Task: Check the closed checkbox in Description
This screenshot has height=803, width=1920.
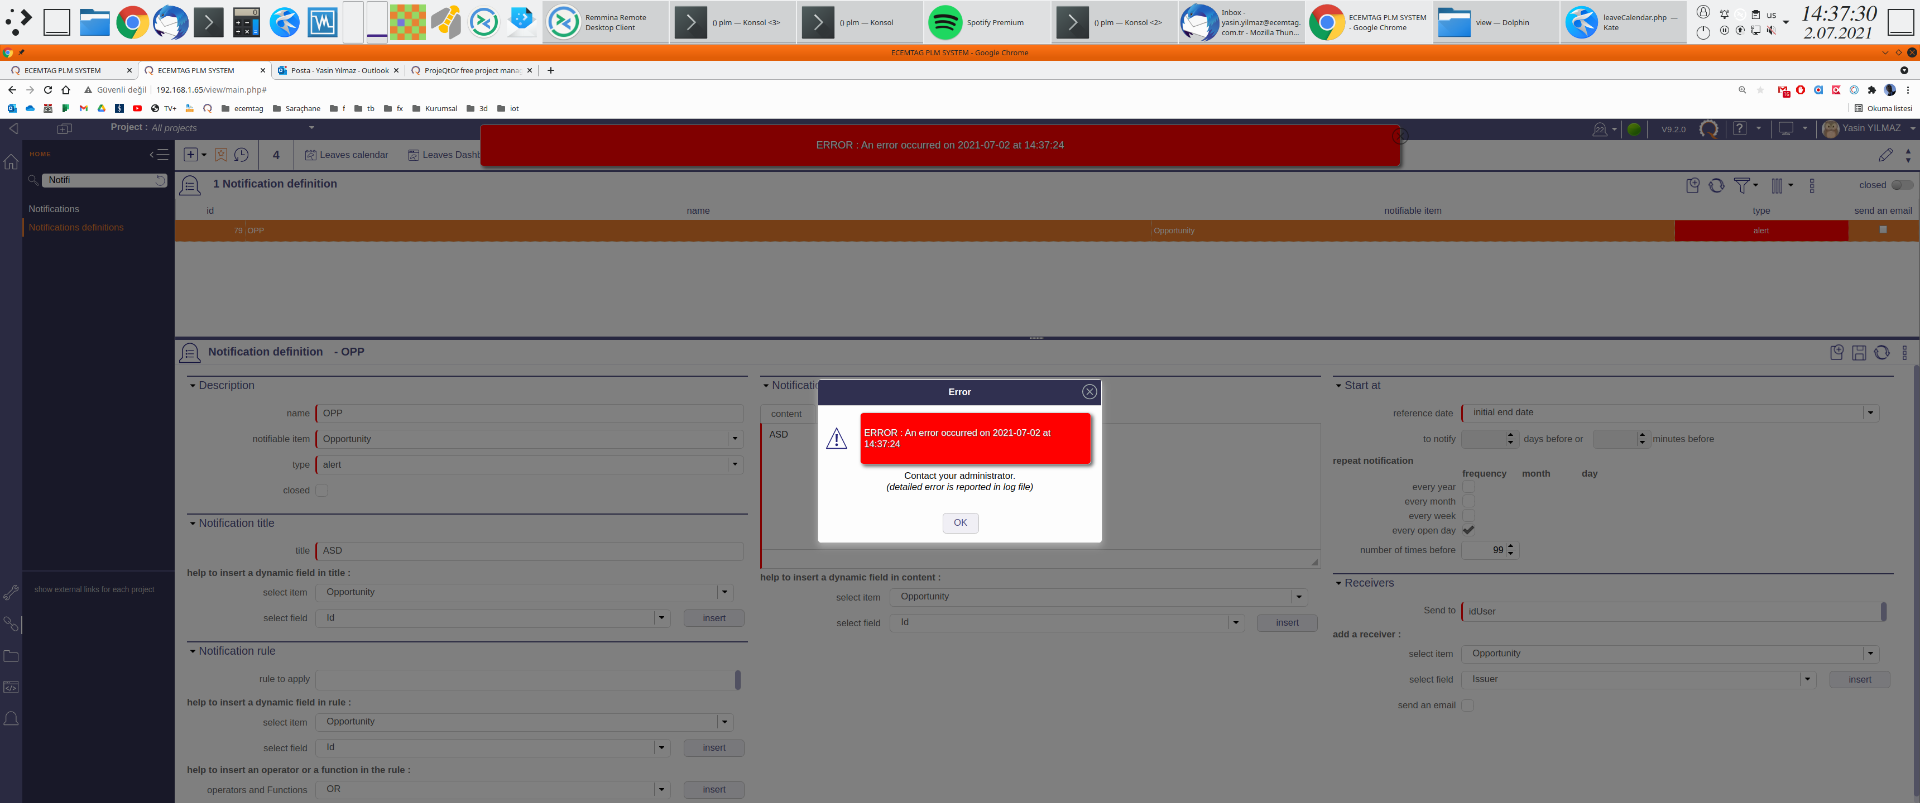Action: (x=321, y=491)
